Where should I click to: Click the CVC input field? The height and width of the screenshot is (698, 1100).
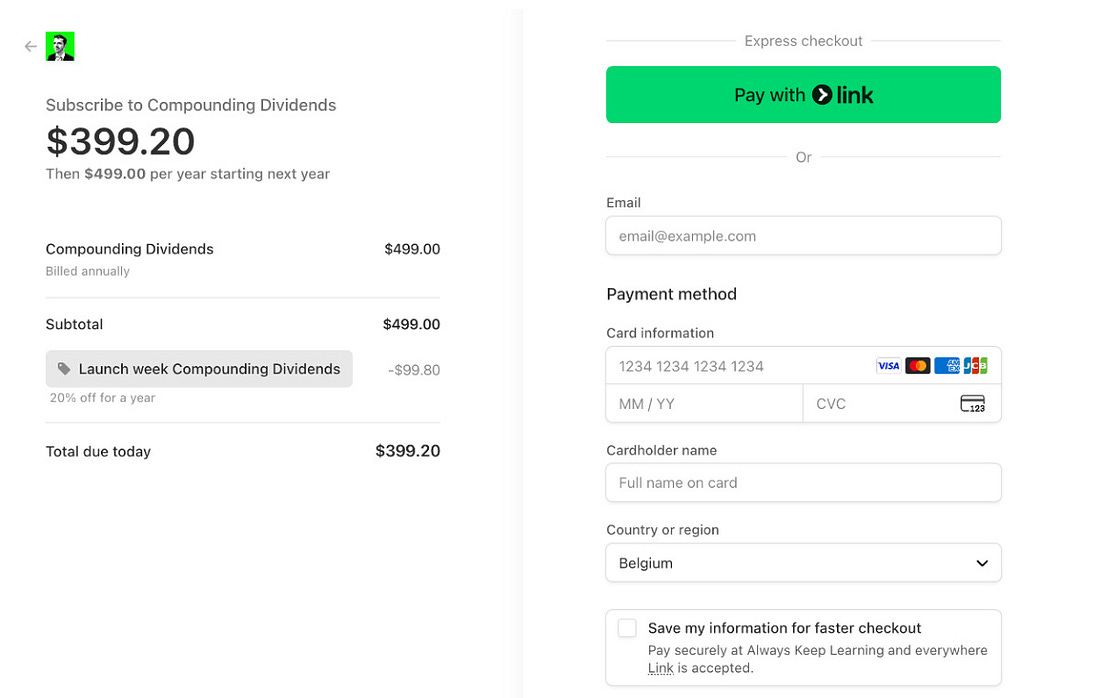point(880,404)
